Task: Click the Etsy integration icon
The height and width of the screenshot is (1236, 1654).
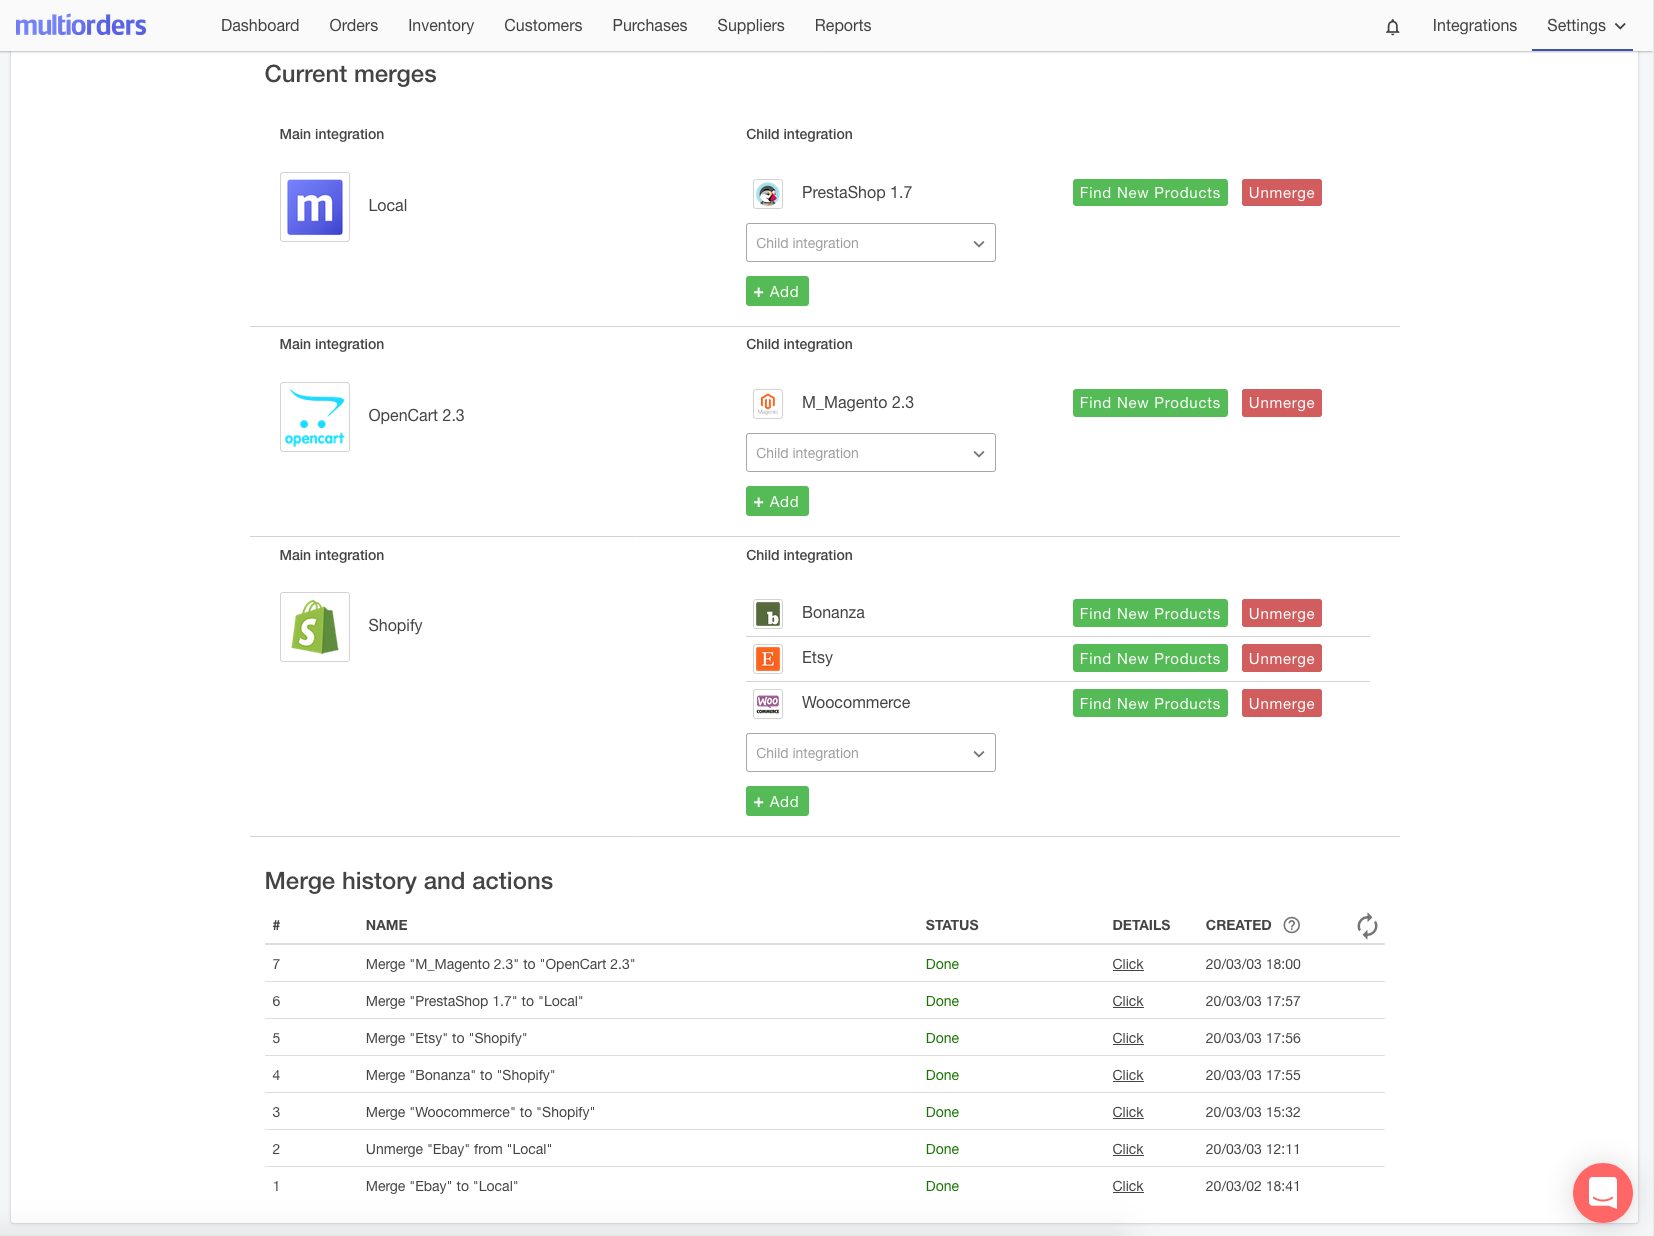Action: [x=767, y=659]
